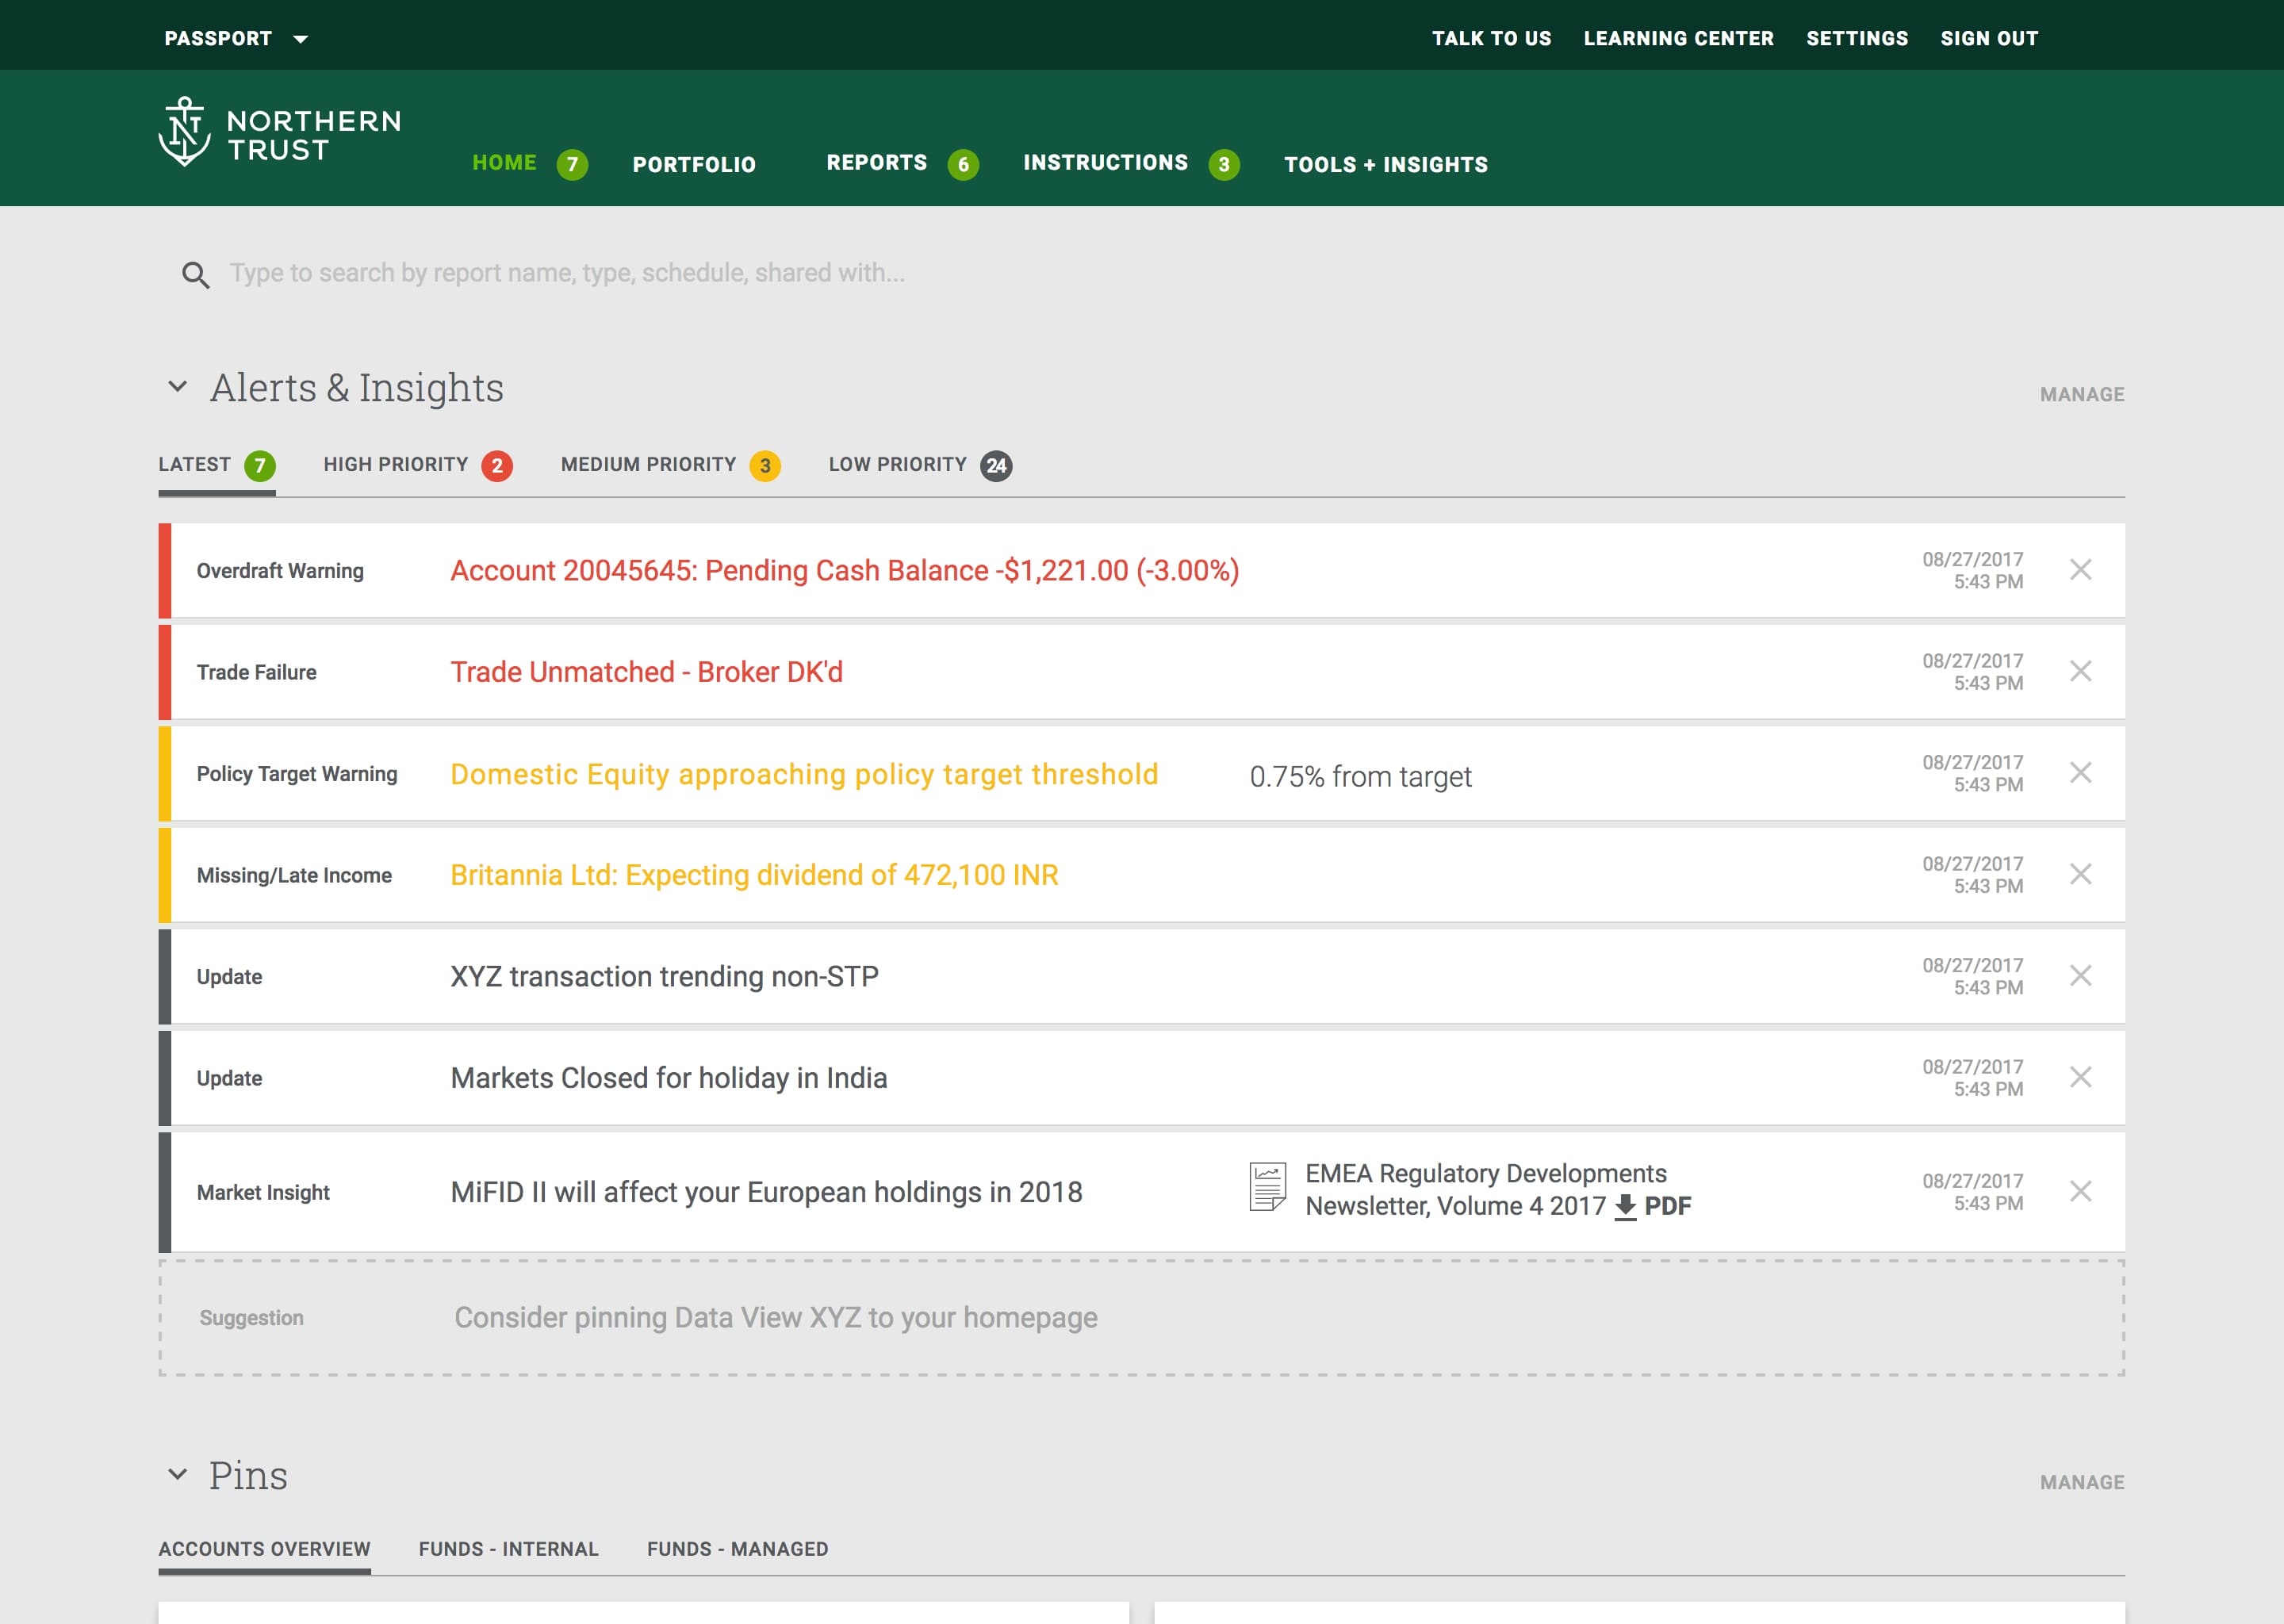The width and height of the screenshot is (2284, 1624).
Task: Close the Markets Closed holiday update
Action: click(x=2080, y=1077)
